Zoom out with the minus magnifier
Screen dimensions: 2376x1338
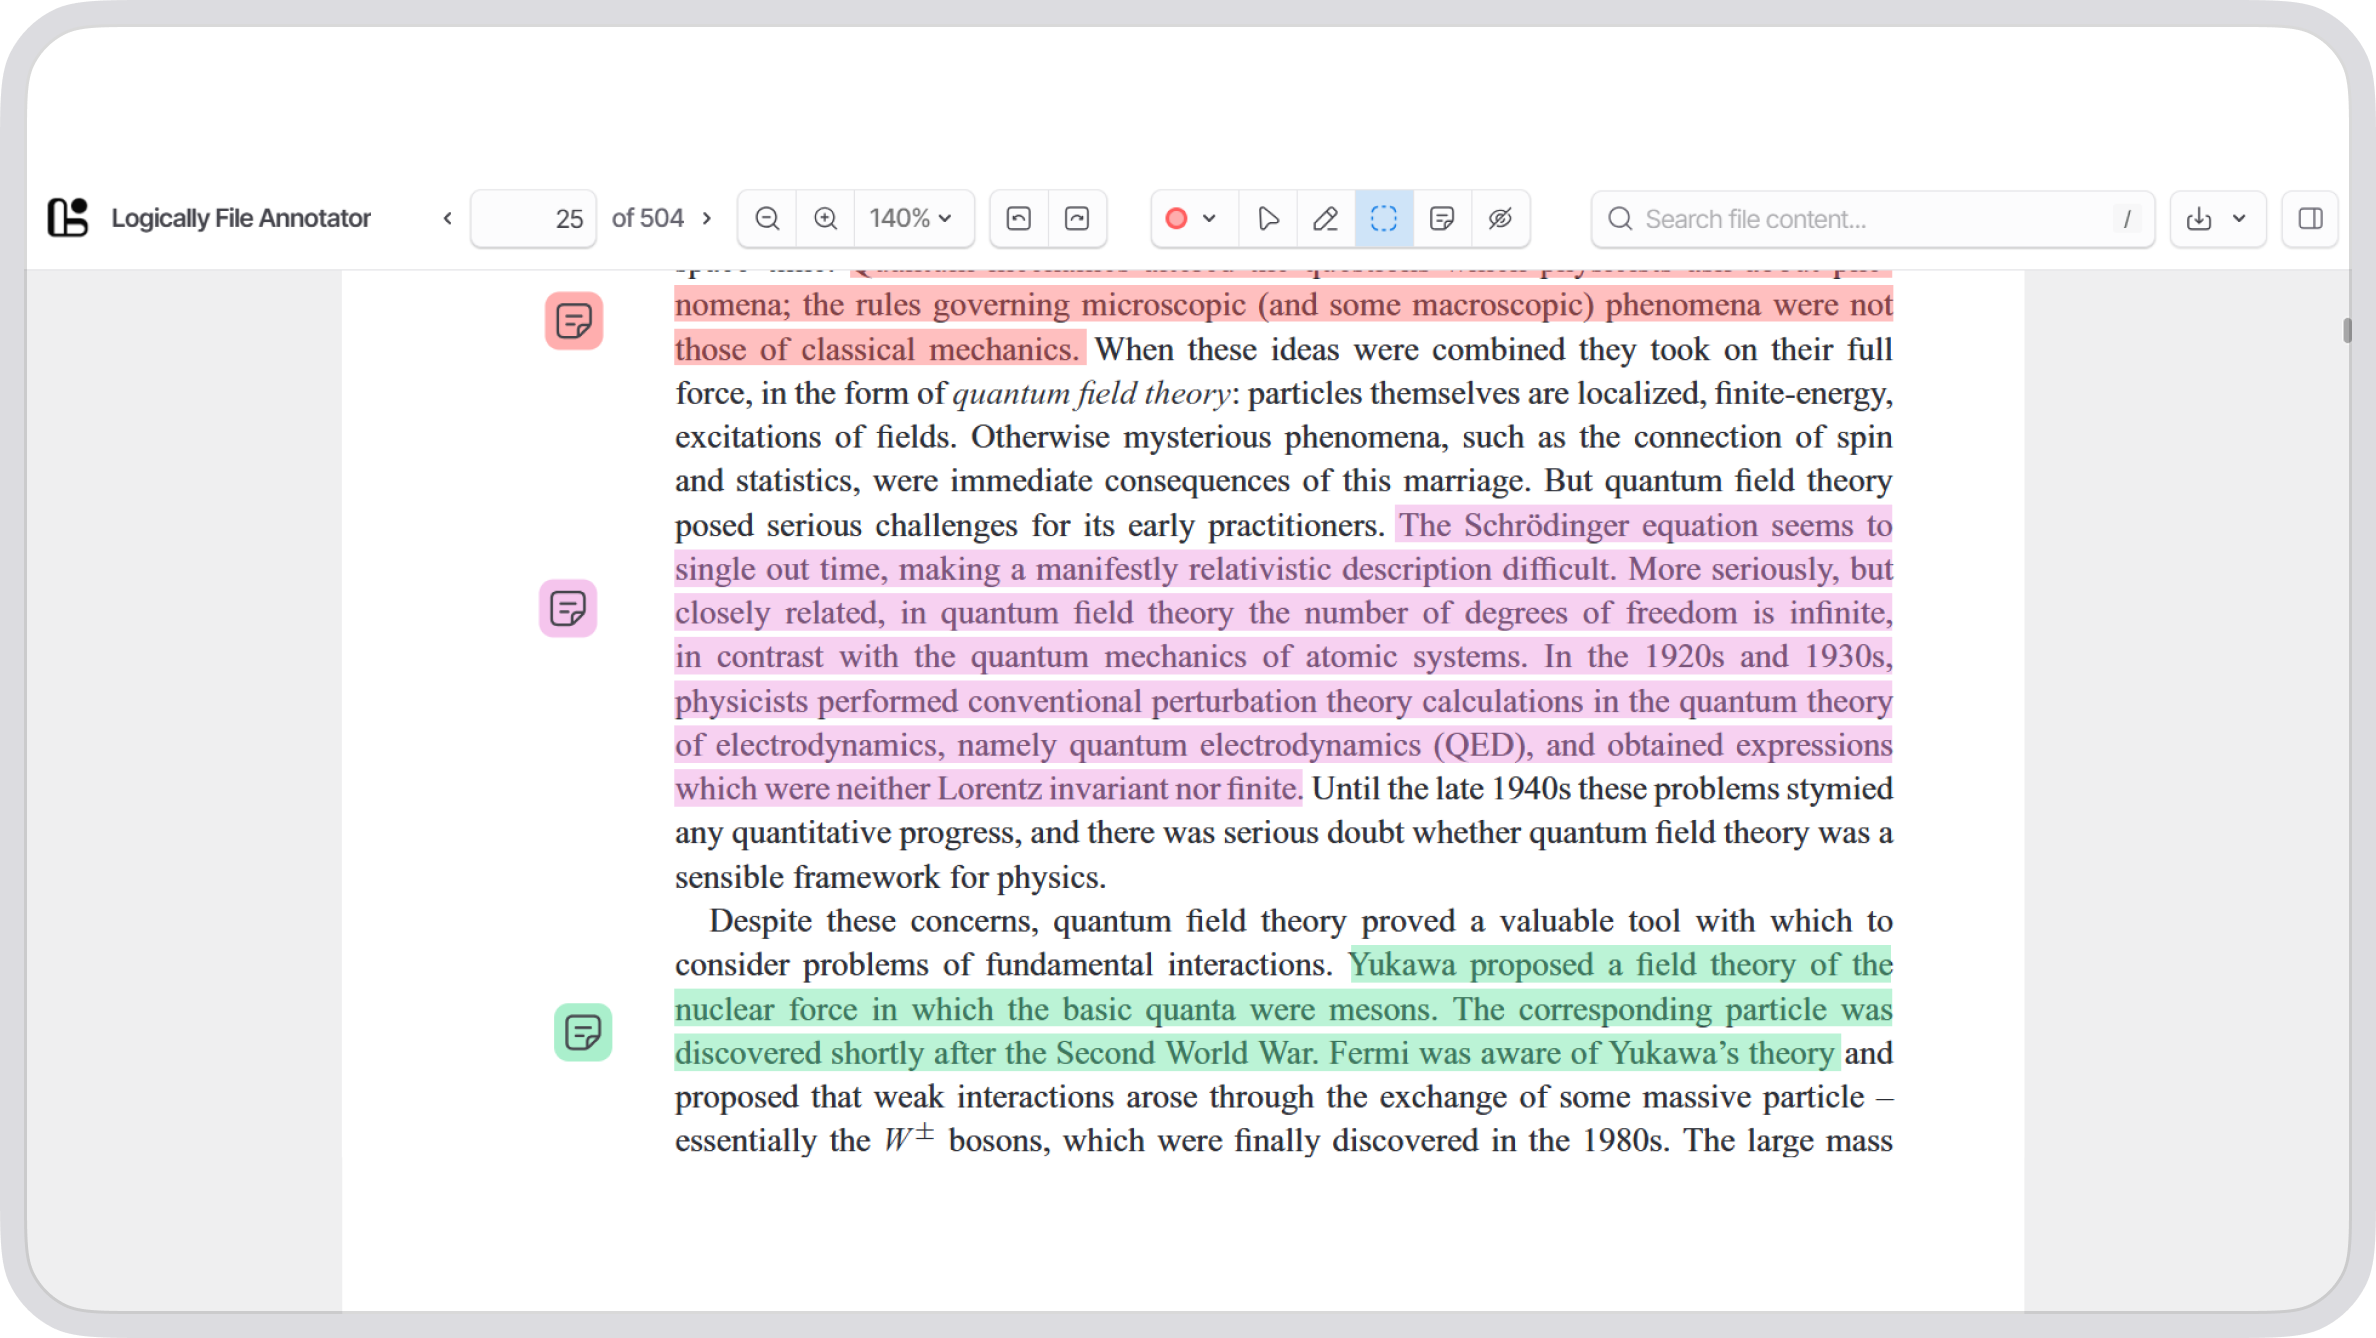click(767, 218)
